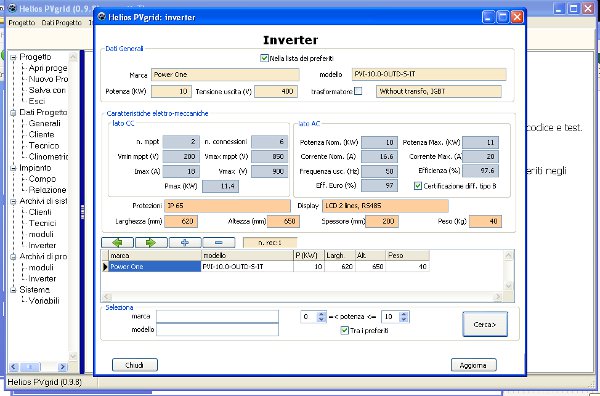Viewport: 600px width, 396px height.
Task: Increase minimum potenza with spinner up arrow
Action: (x=321, y=314)
